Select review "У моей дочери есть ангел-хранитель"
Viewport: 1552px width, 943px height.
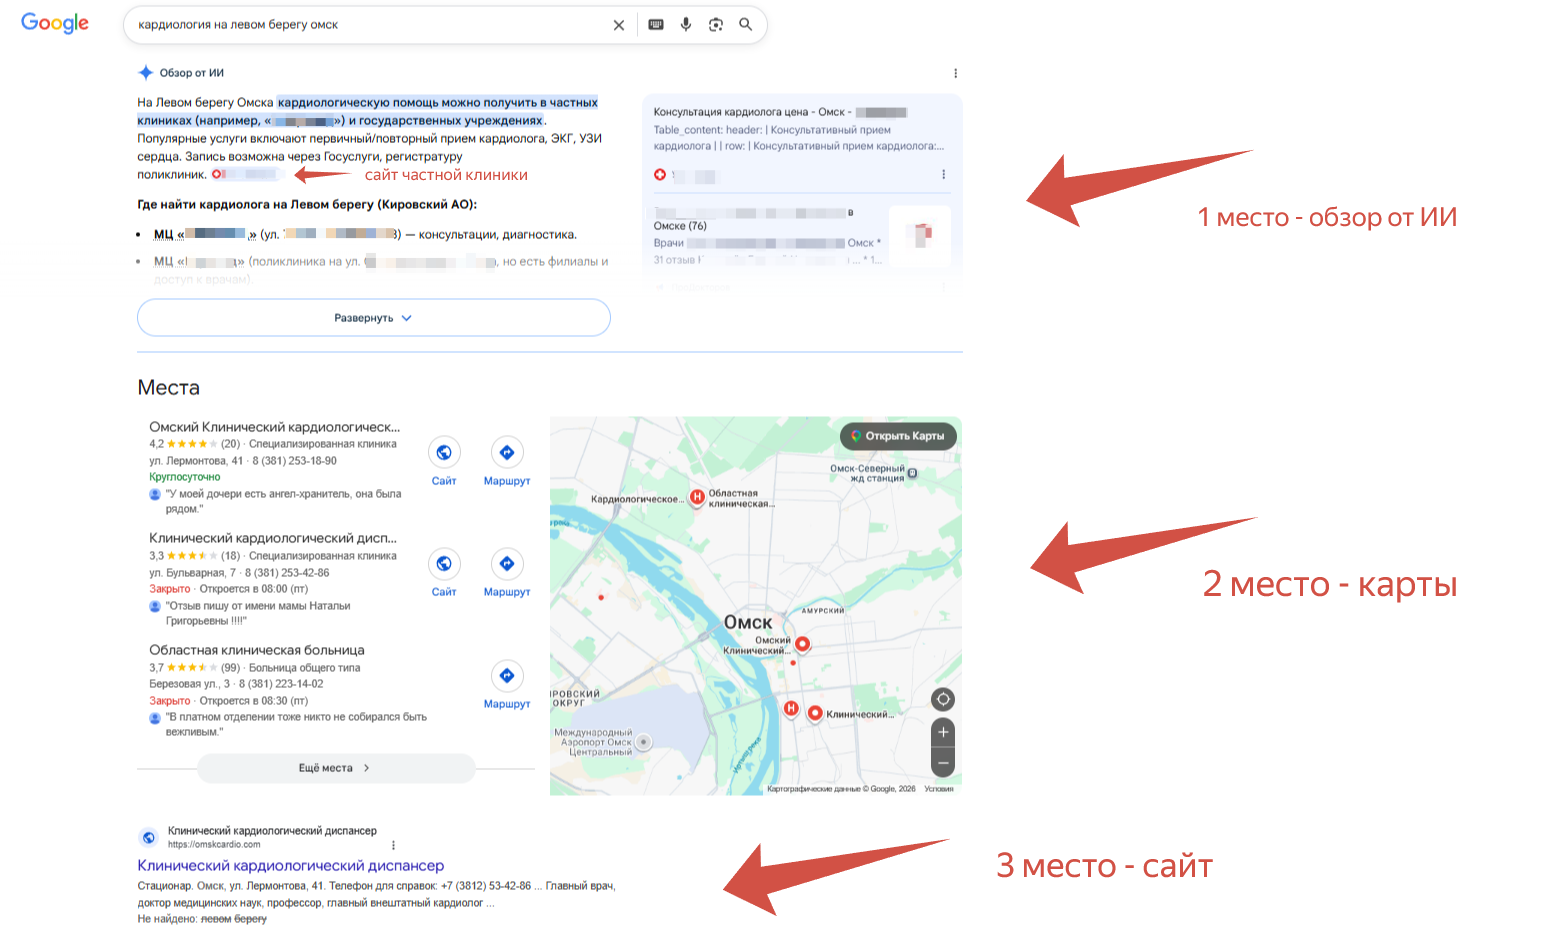[x=283, y=501]
